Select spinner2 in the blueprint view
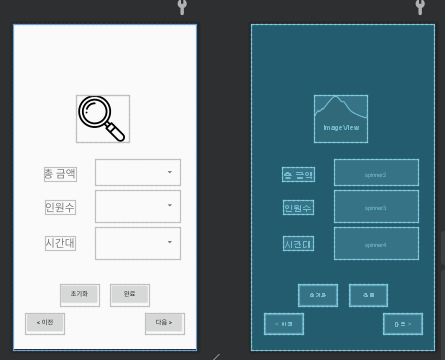 [376, 172]
